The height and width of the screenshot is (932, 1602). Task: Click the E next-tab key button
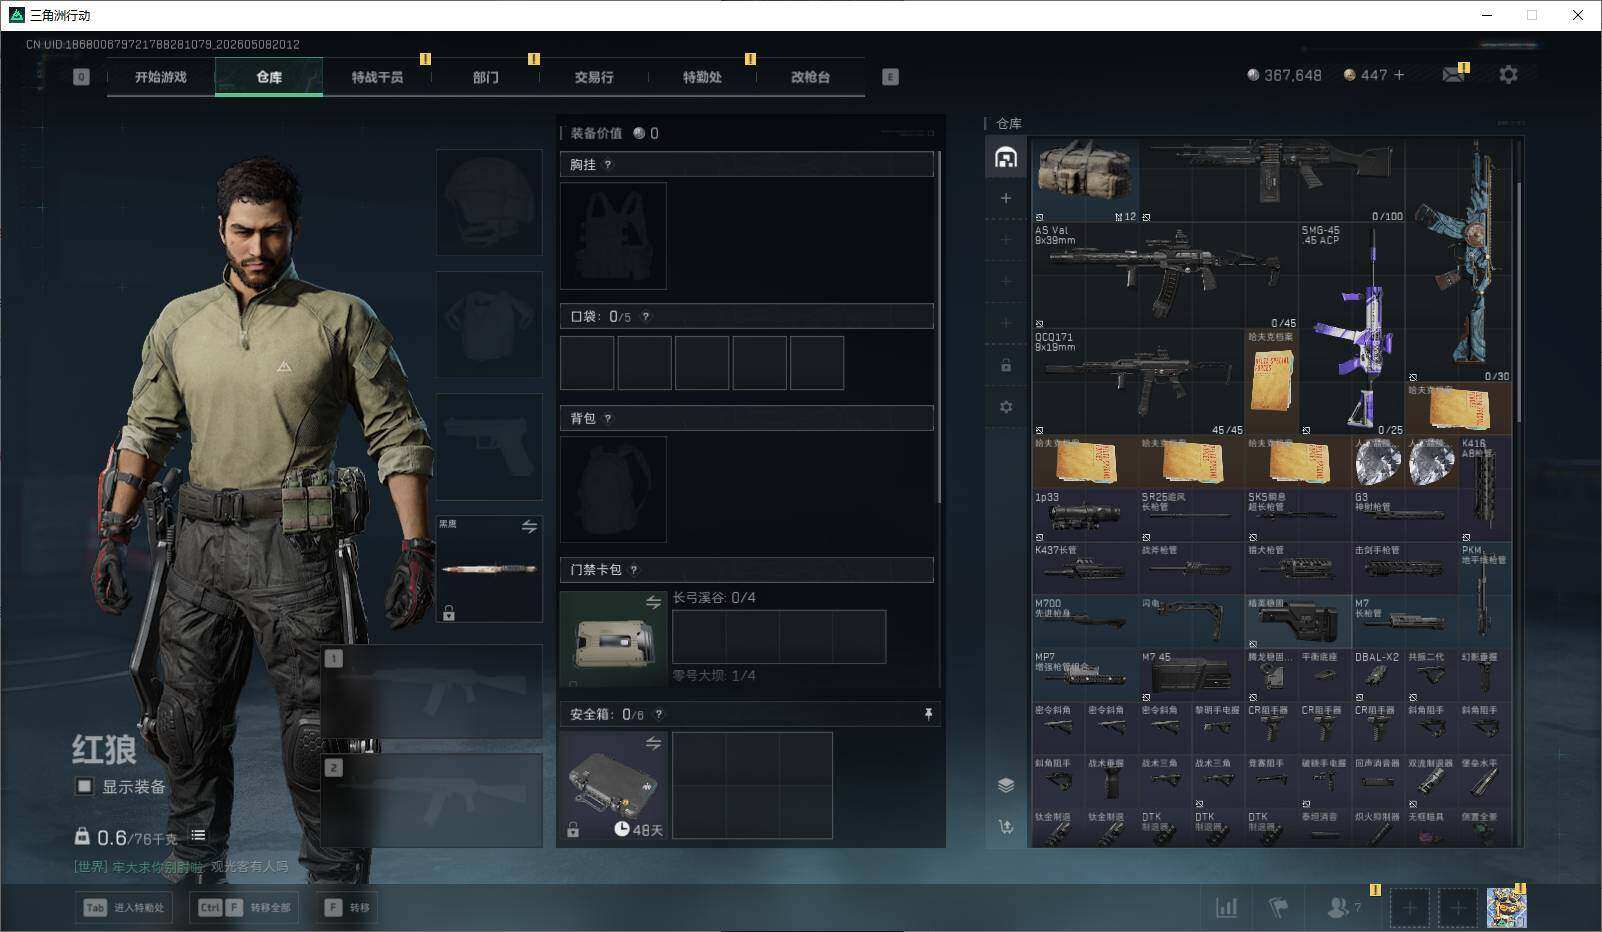[x=890, y=77]
